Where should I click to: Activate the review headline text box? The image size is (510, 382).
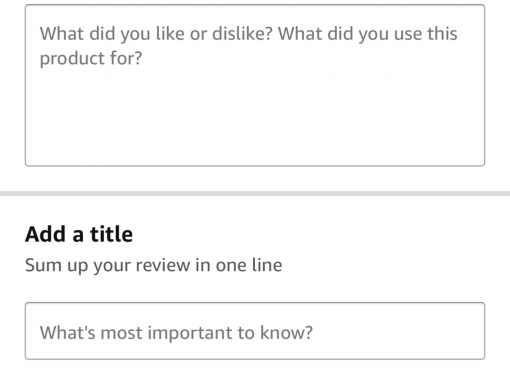pyautogui.click(x=255, y=331)
